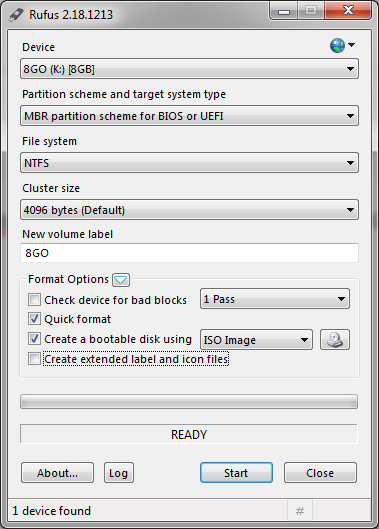Uncheck Create a bootable disk using
Viewport: 379px width, 529px height.
(34, 339)
